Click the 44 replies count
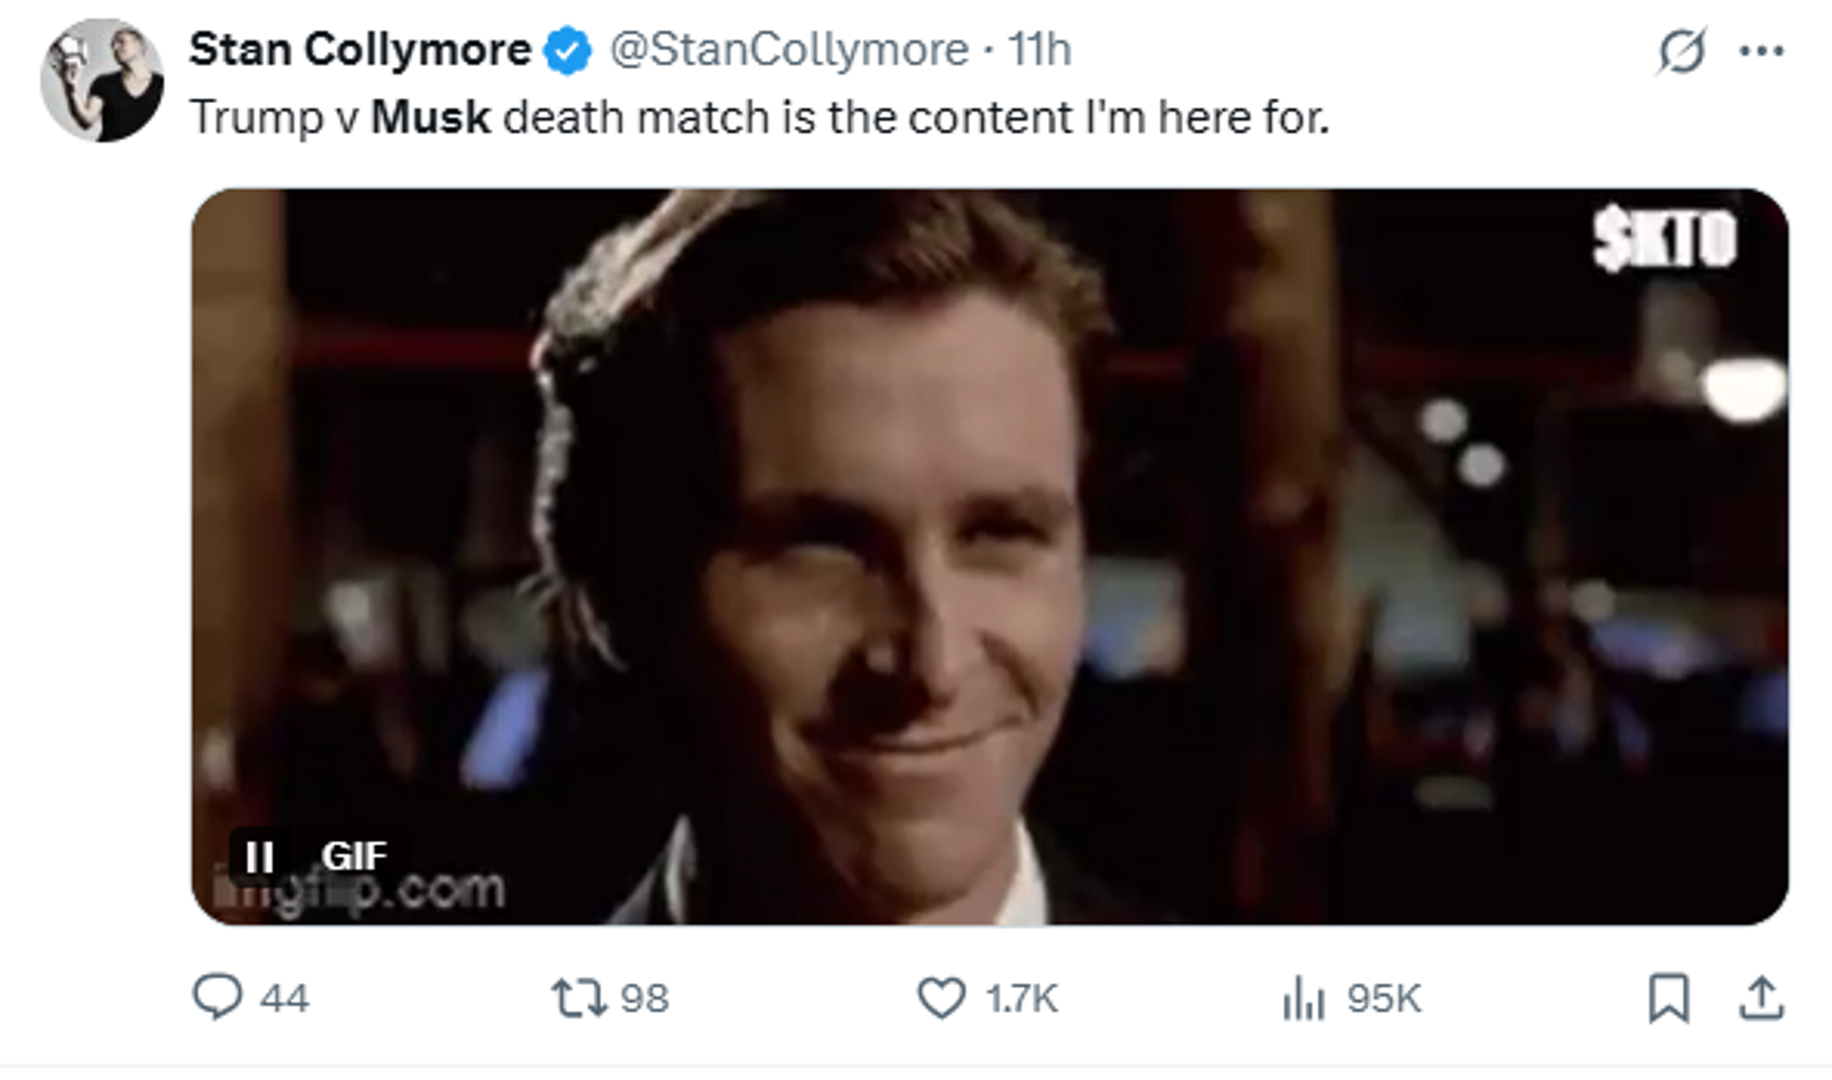The width and height of the screenshot is (1832, 1080). tap(284, 998)
